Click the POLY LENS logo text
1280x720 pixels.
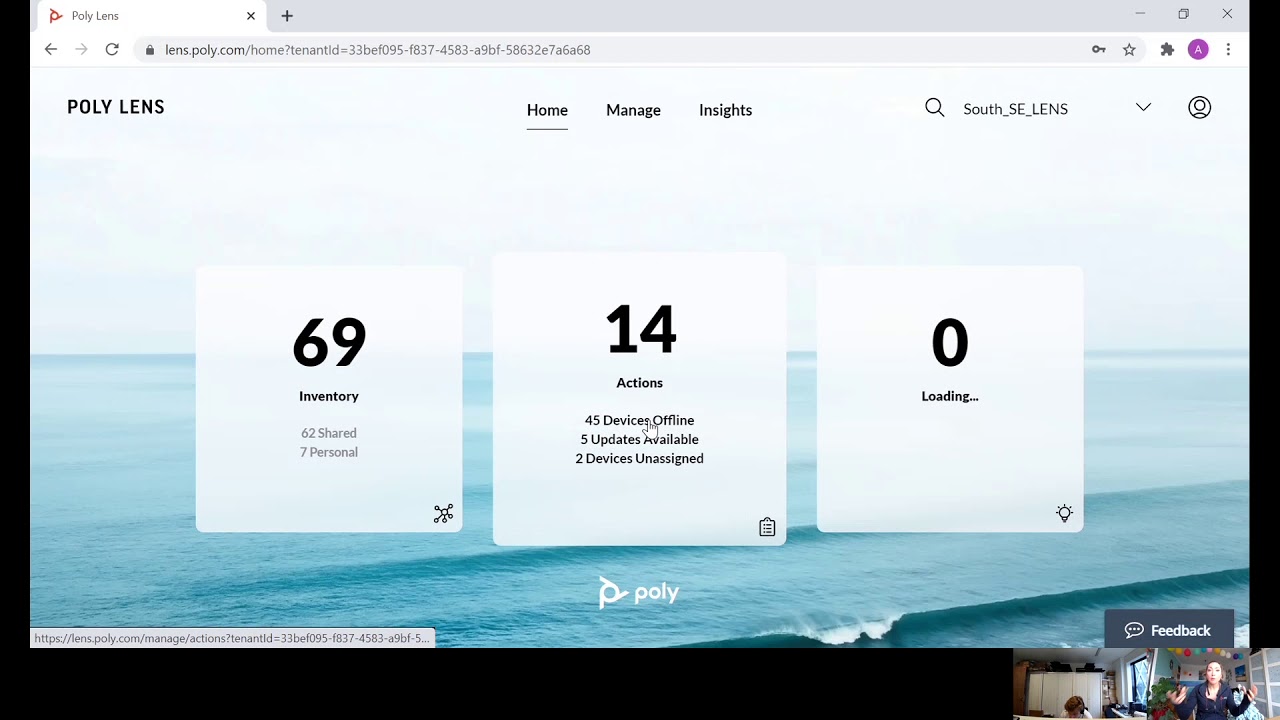tap(116, 107)
